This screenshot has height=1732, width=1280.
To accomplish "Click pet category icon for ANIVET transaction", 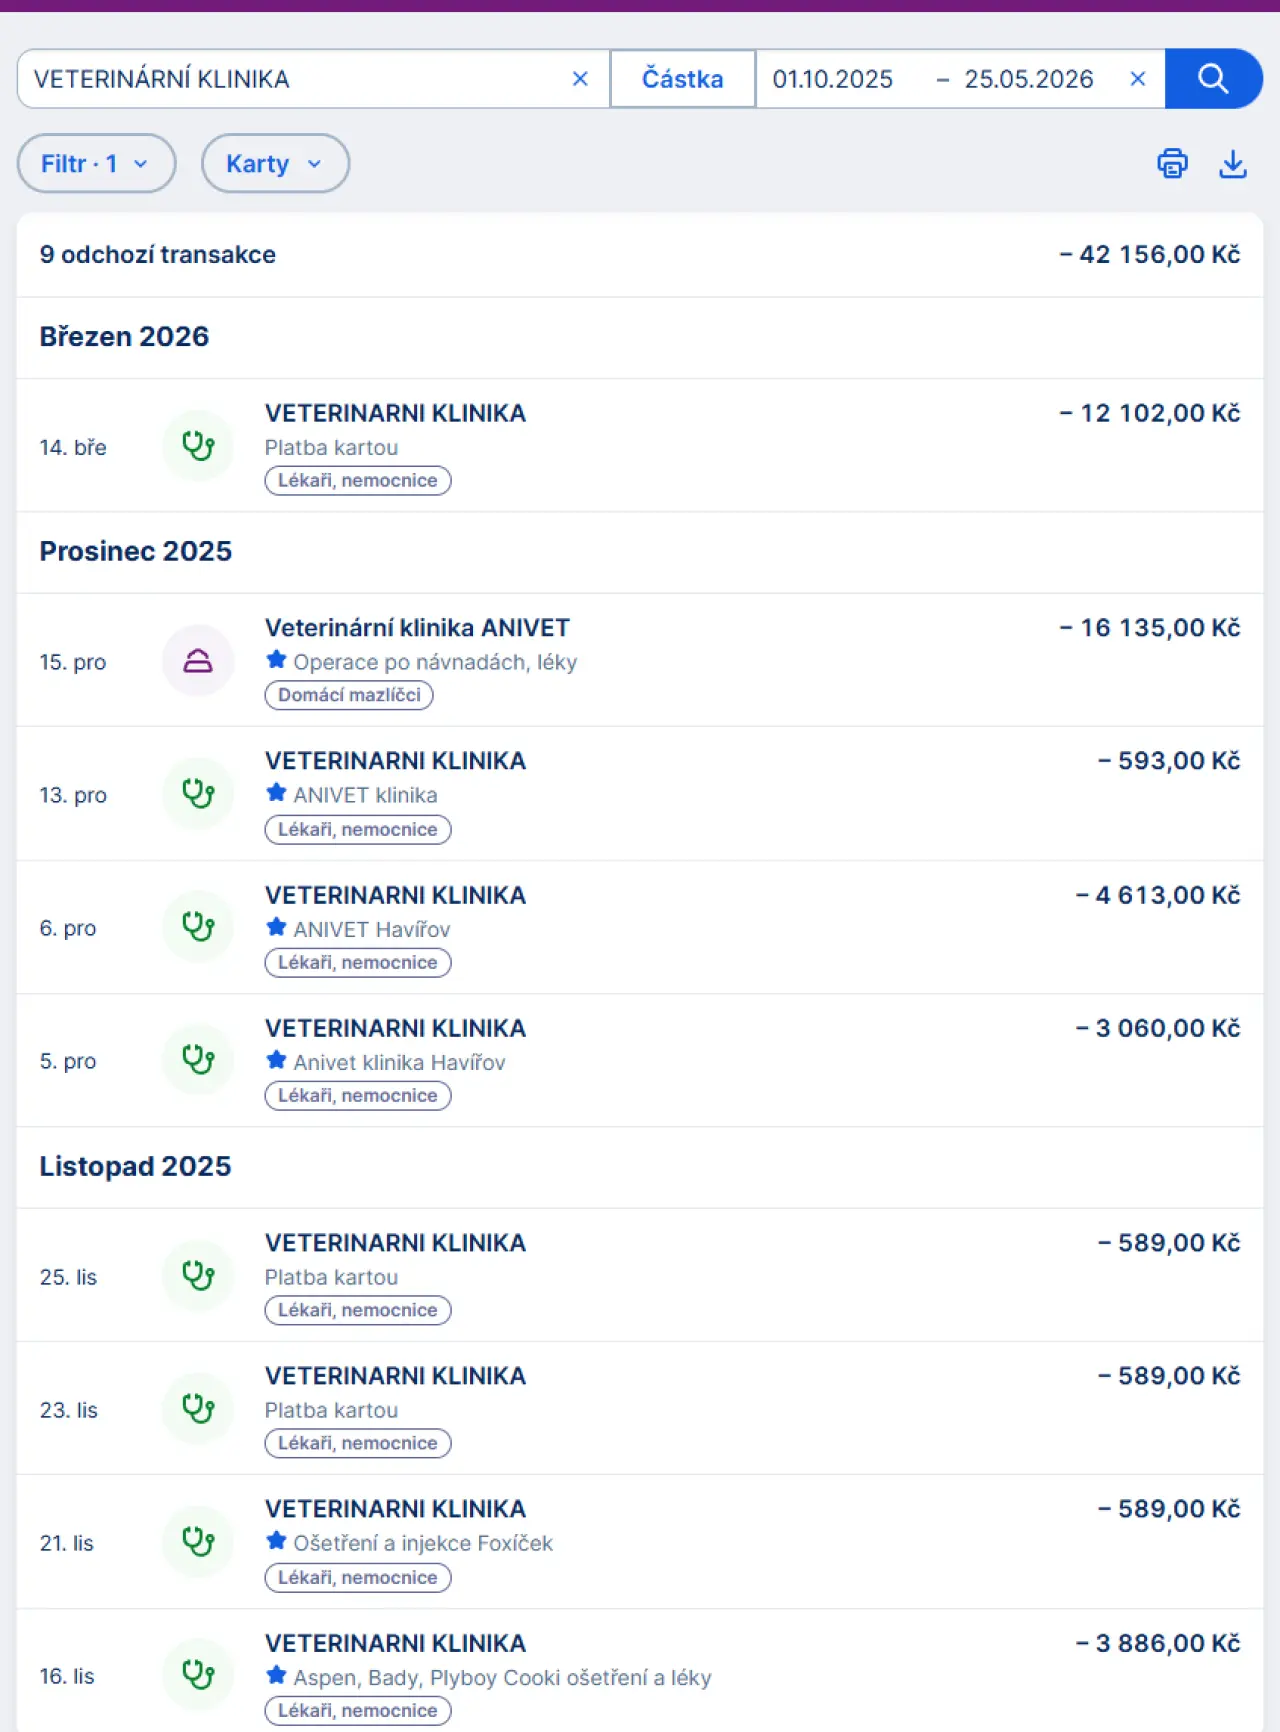I will point(198,661).
